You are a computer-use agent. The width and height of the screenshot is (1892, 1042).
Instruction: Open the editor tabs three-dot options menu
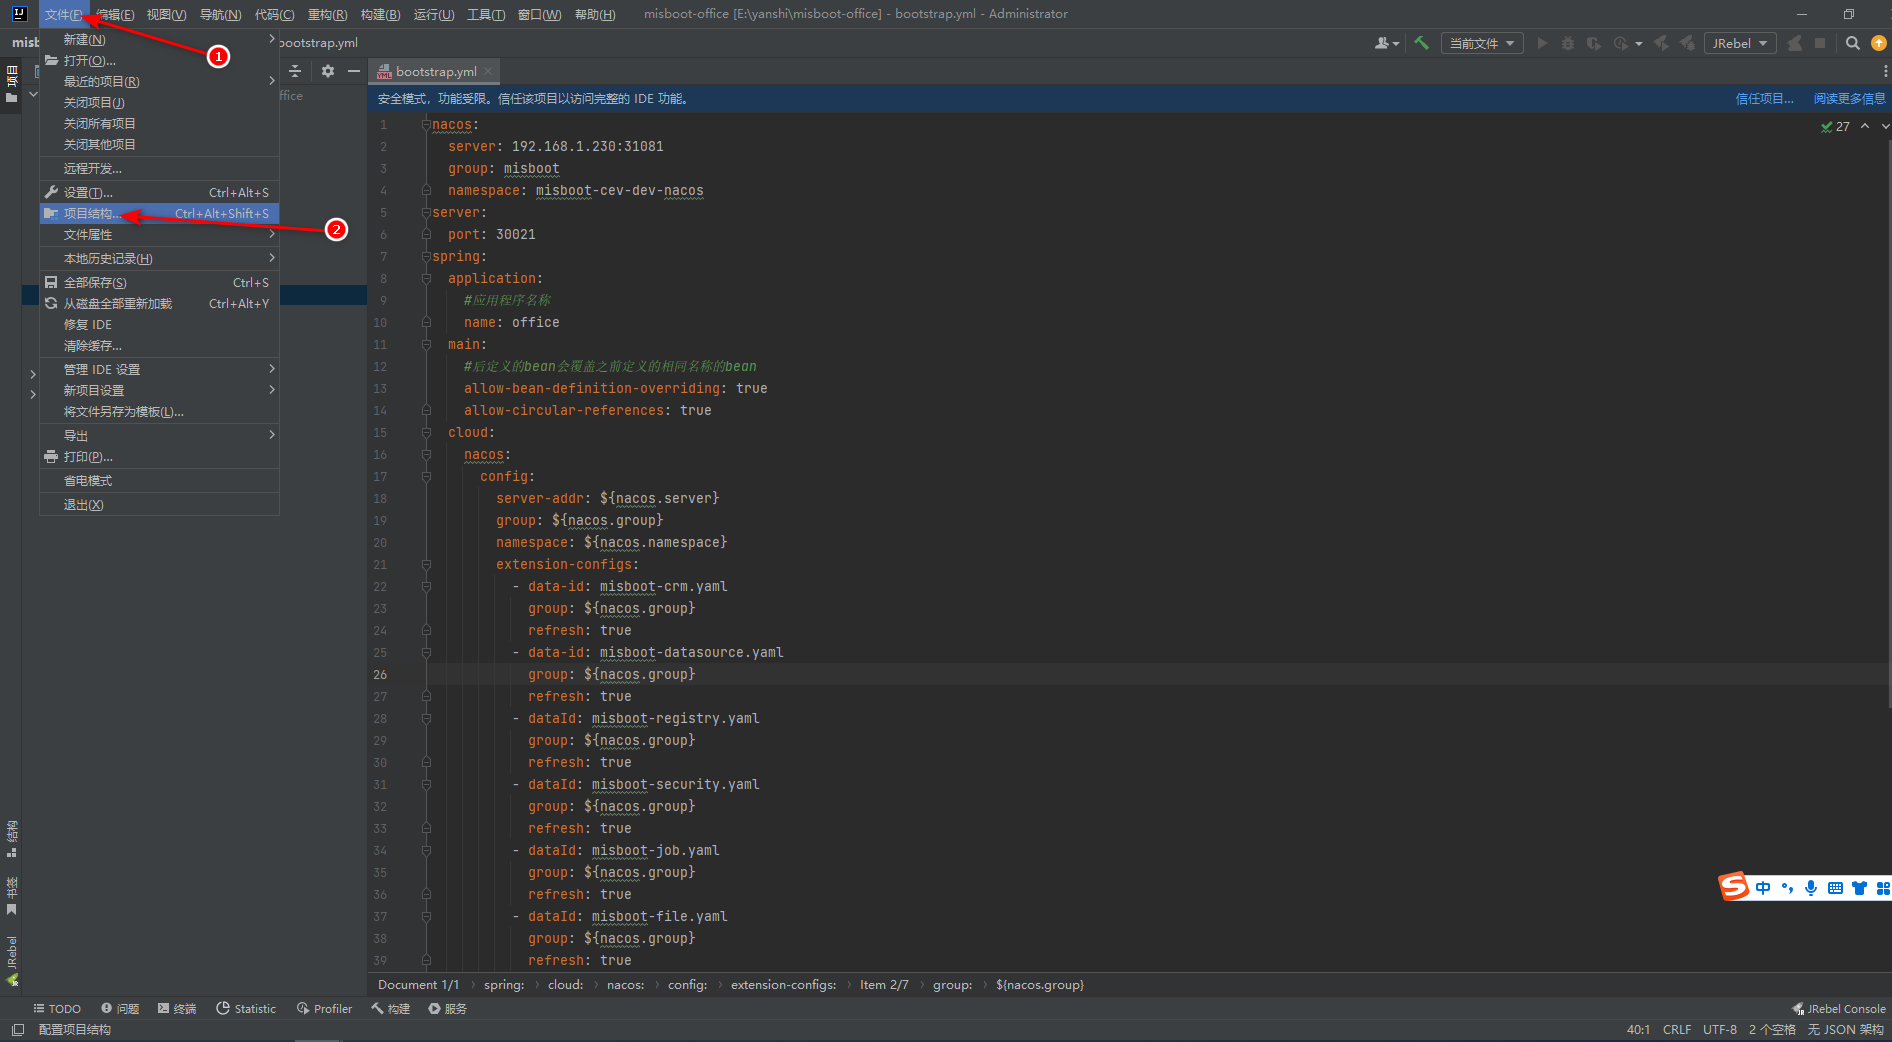point(1885,71)
